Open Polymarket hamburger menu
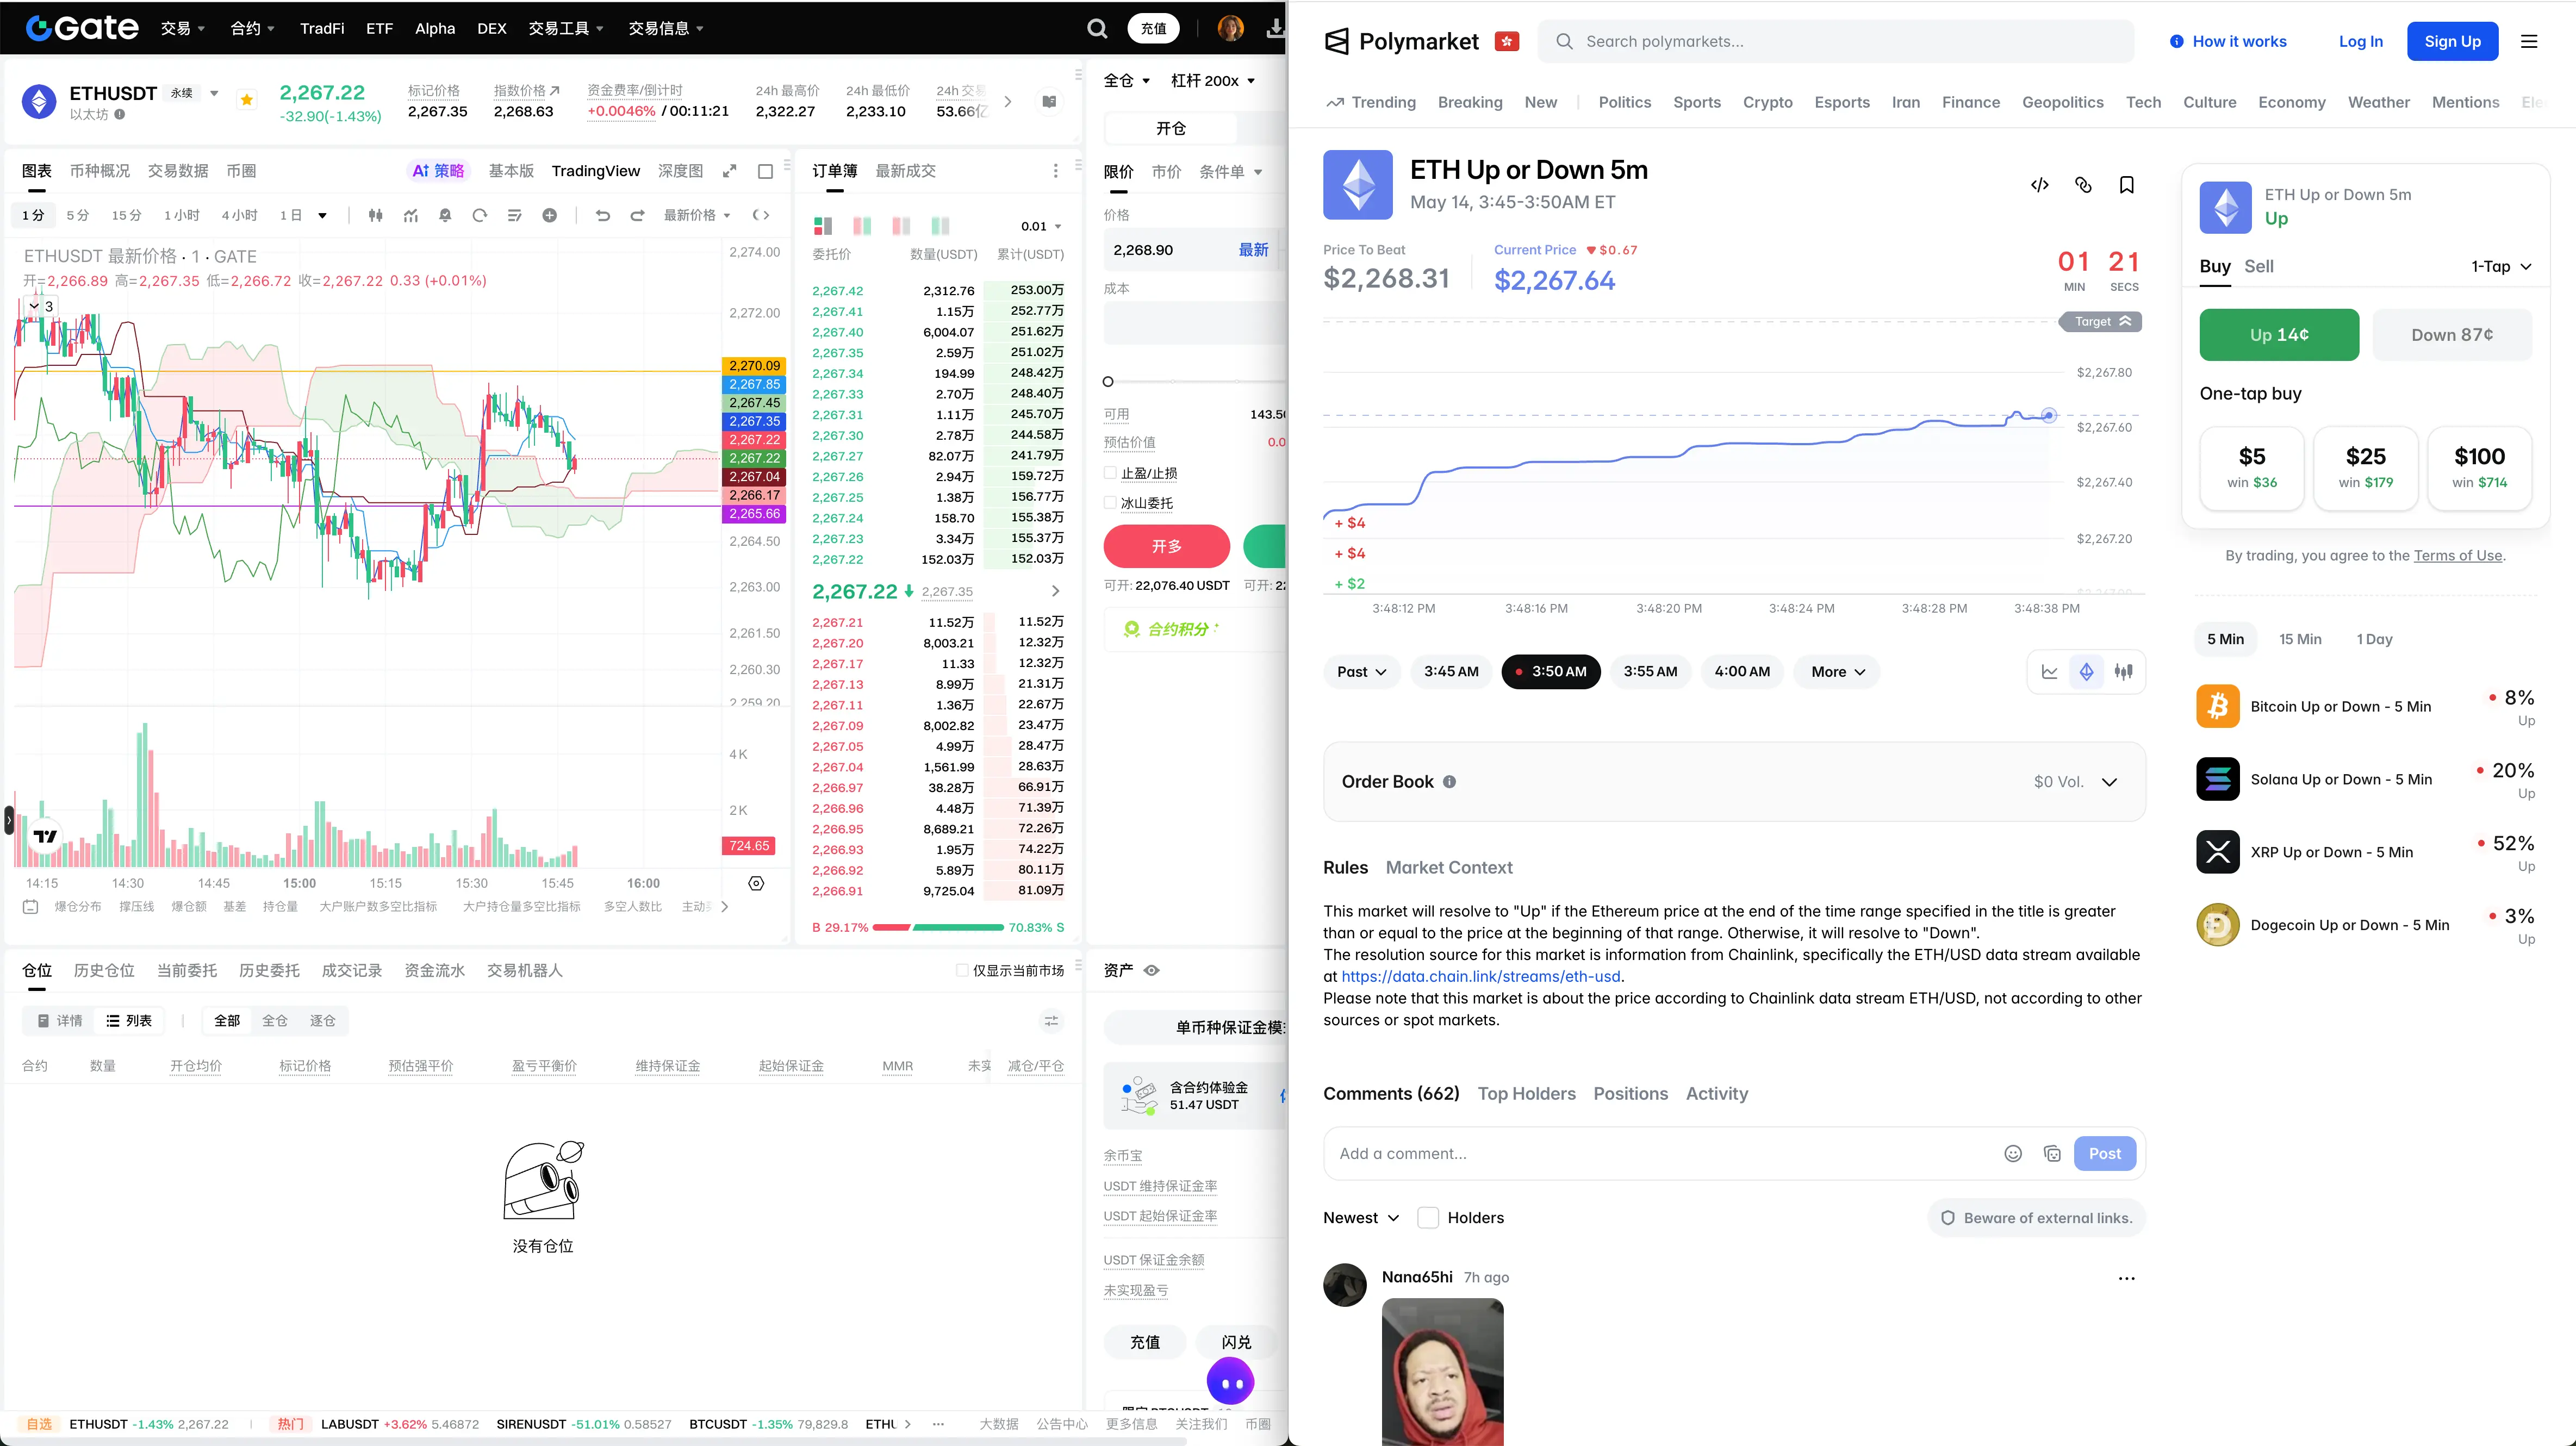 point(2529,42)
